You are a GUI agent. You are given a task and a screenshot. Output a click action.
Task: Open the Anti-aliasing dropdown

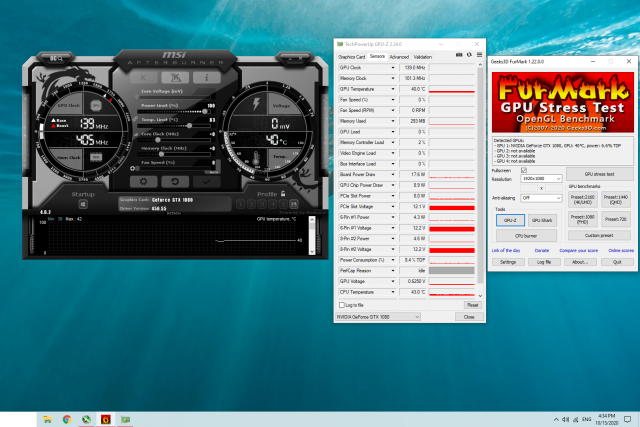[x=541, y=198]
